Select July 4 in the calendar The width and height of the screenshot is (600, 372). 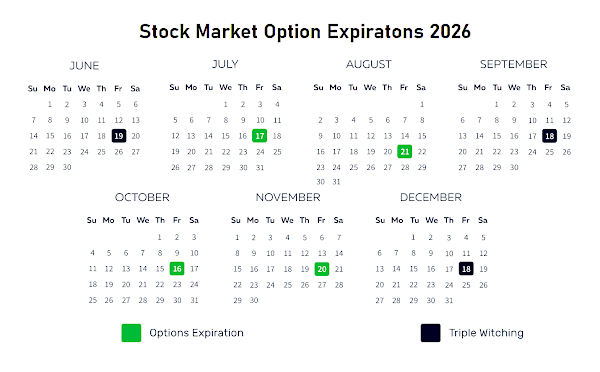pos(277,104)
